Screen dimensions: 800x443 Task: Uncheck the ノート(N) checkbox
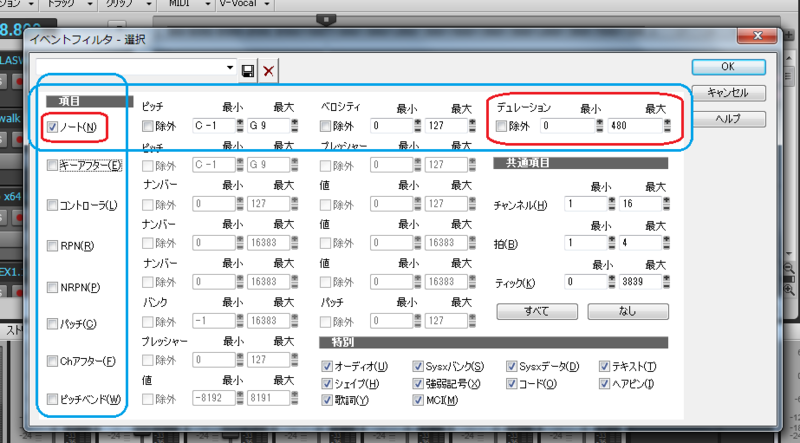click(x=53, y=127)
